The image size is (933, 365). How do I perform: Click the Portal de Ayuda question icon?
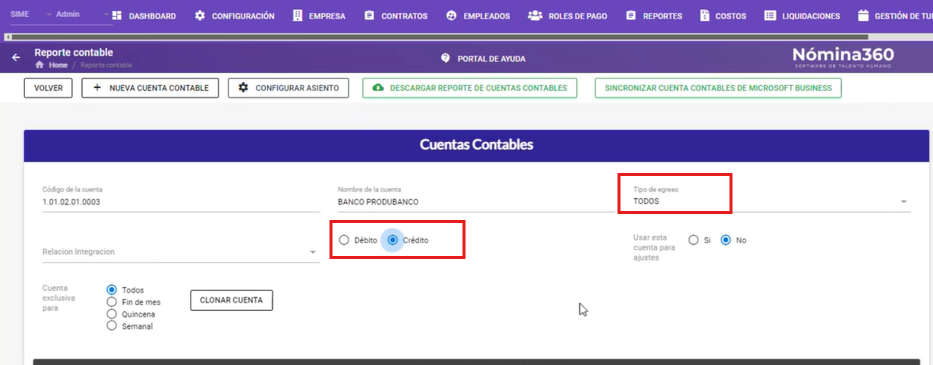(x=445, y=58)
